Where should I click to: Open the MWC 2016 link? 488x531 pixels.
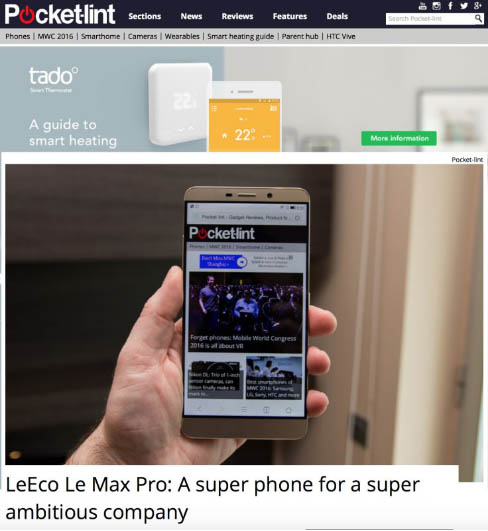coord(55,36)
